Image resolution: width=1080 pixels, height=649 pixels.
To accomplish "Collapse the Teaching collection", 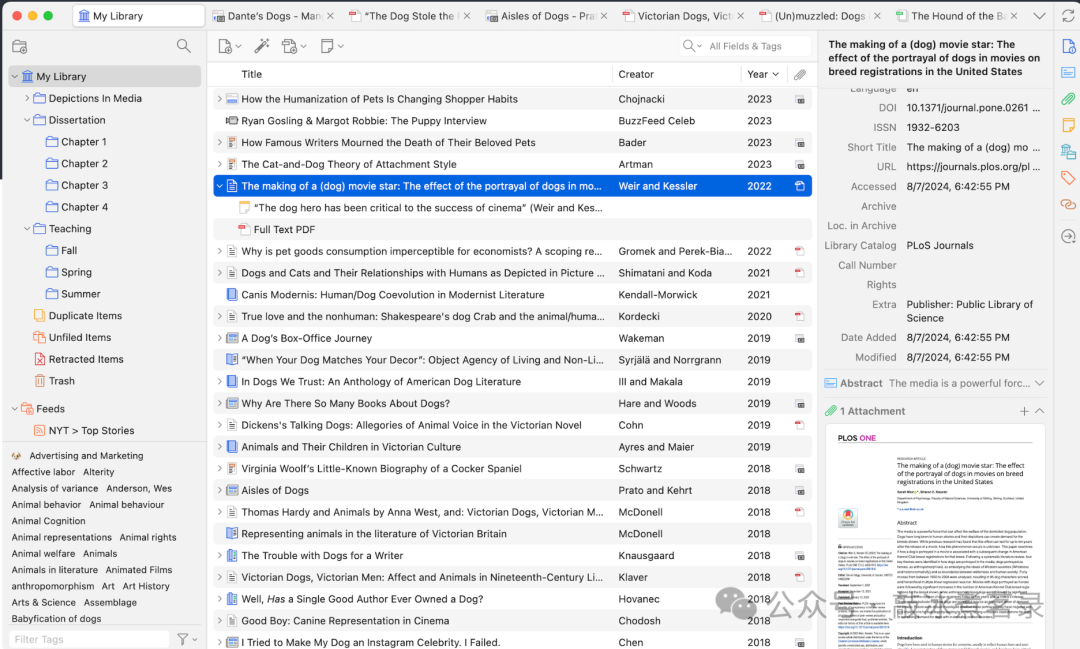I will pyautogui.click(x=27, y=229).
